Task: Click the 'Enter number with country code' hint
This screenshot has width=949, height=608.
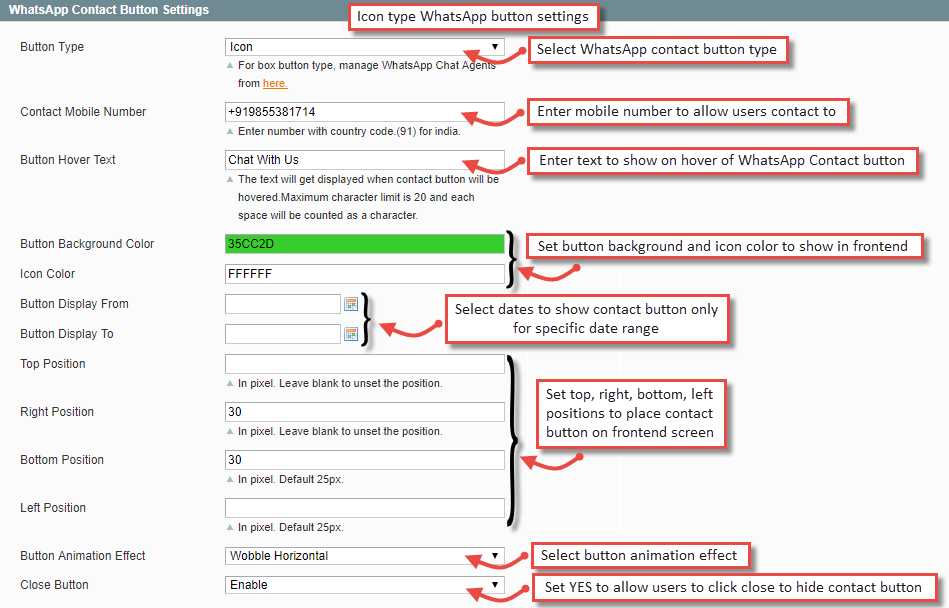Action: tap(349, 131)
